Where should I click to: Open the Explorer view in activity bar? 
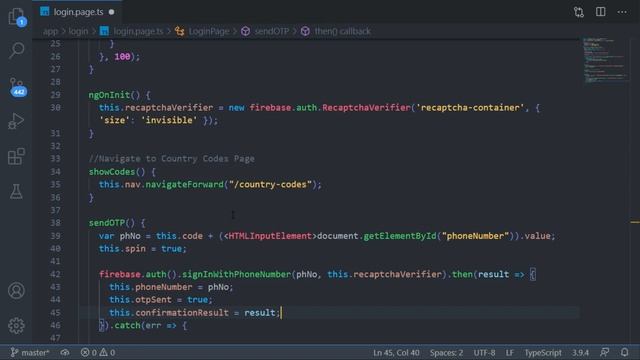(16, 17)
